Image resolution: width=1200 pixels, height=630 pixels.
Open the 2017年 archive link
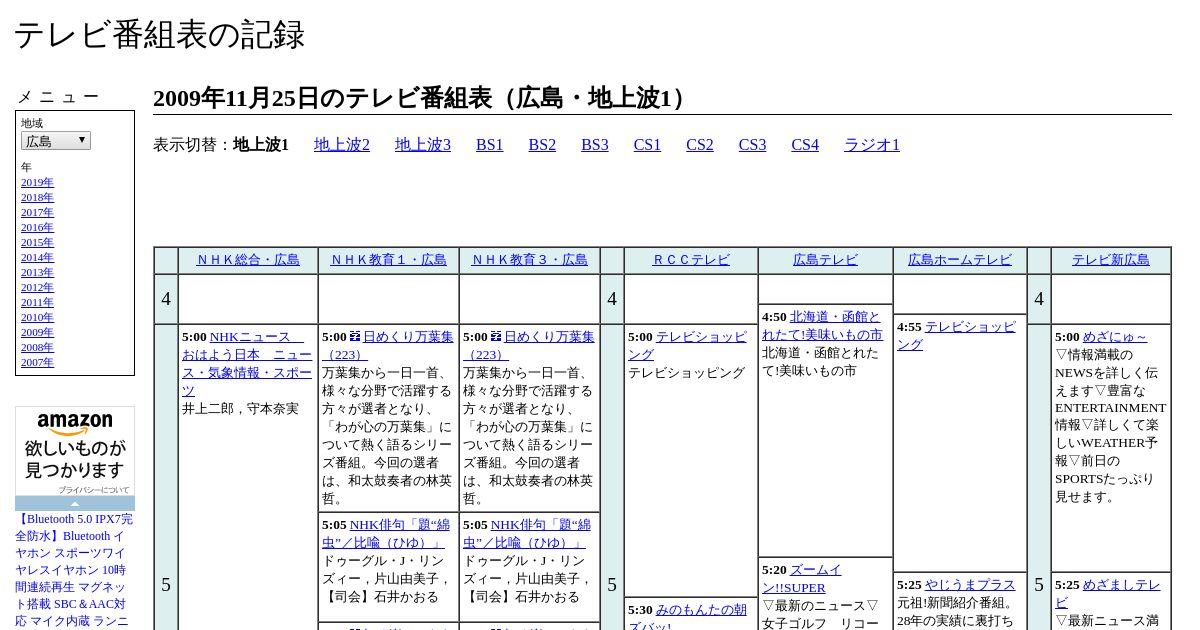(37, 212)
